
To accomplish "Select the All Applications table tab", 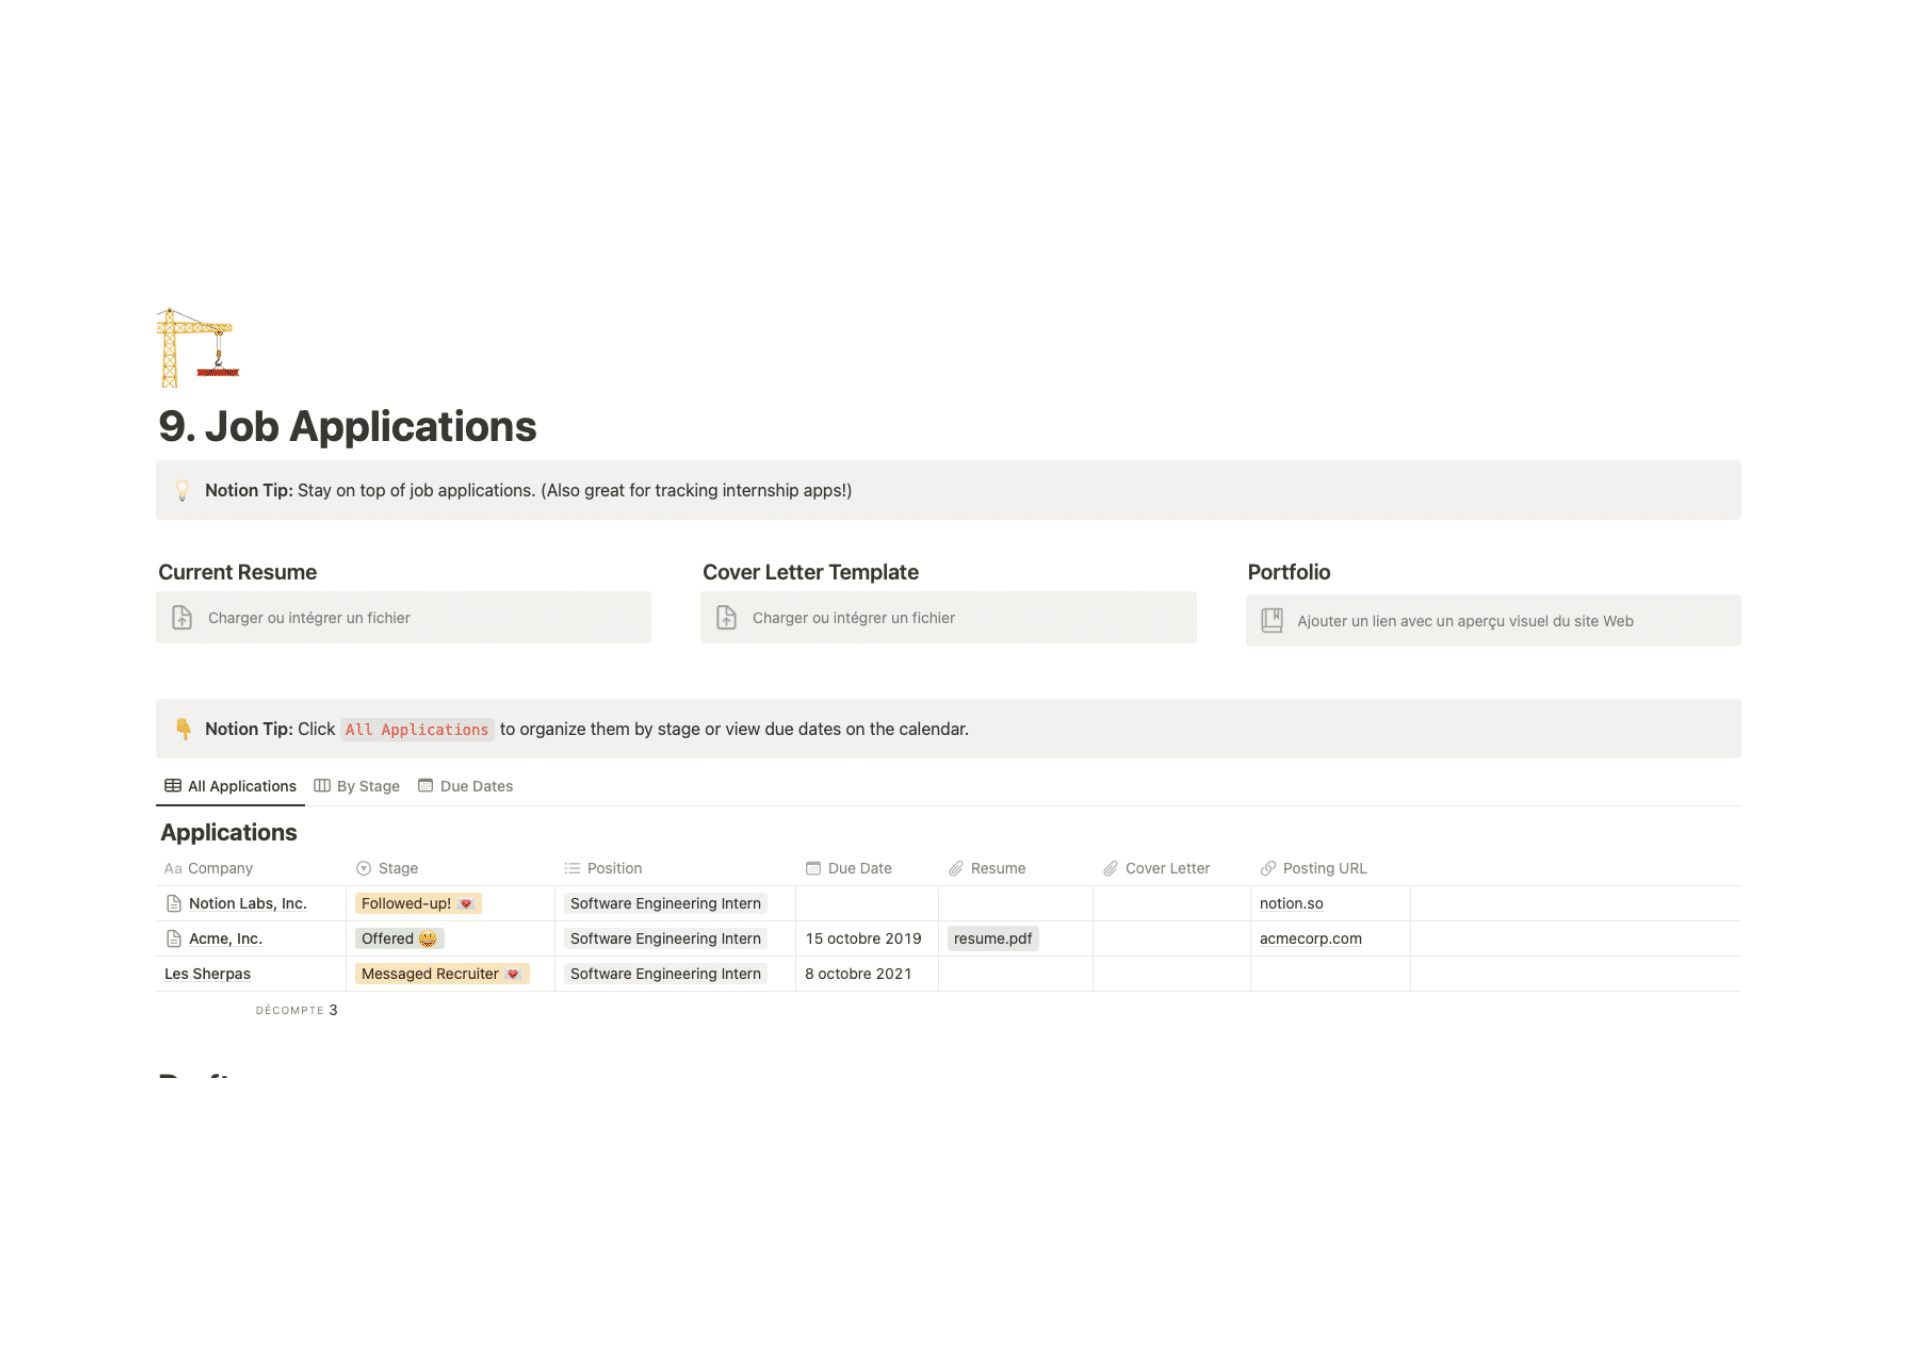I will click(x=231, y=787).
